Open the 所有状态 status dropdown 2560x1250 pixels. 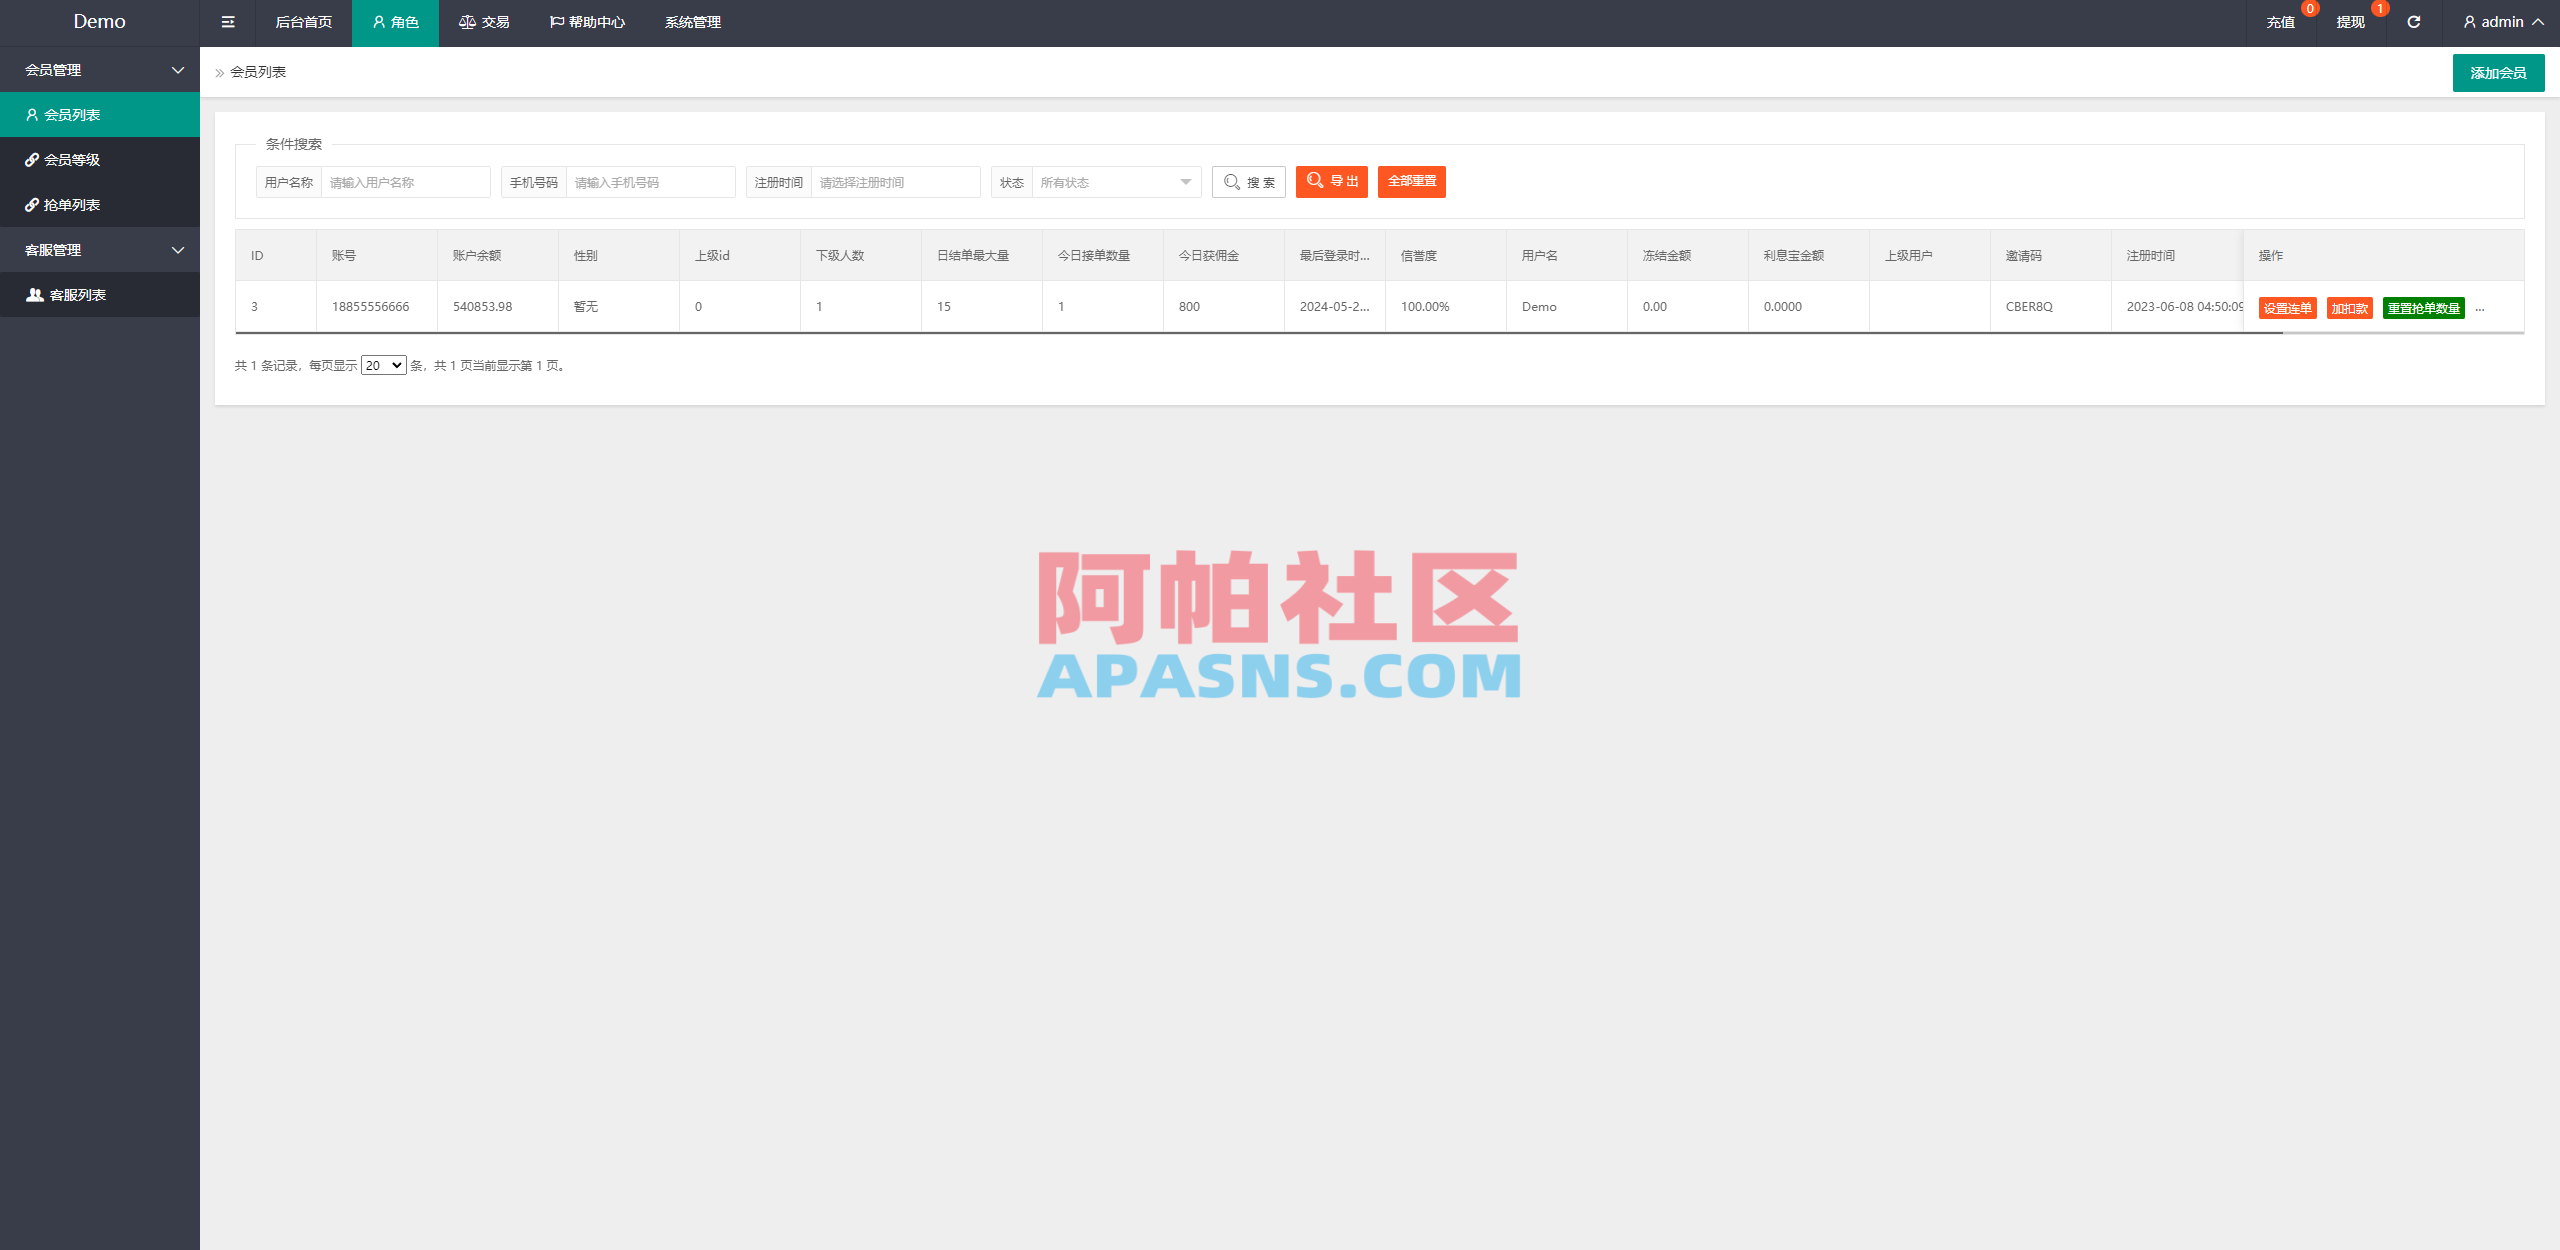pos(1113,182)
